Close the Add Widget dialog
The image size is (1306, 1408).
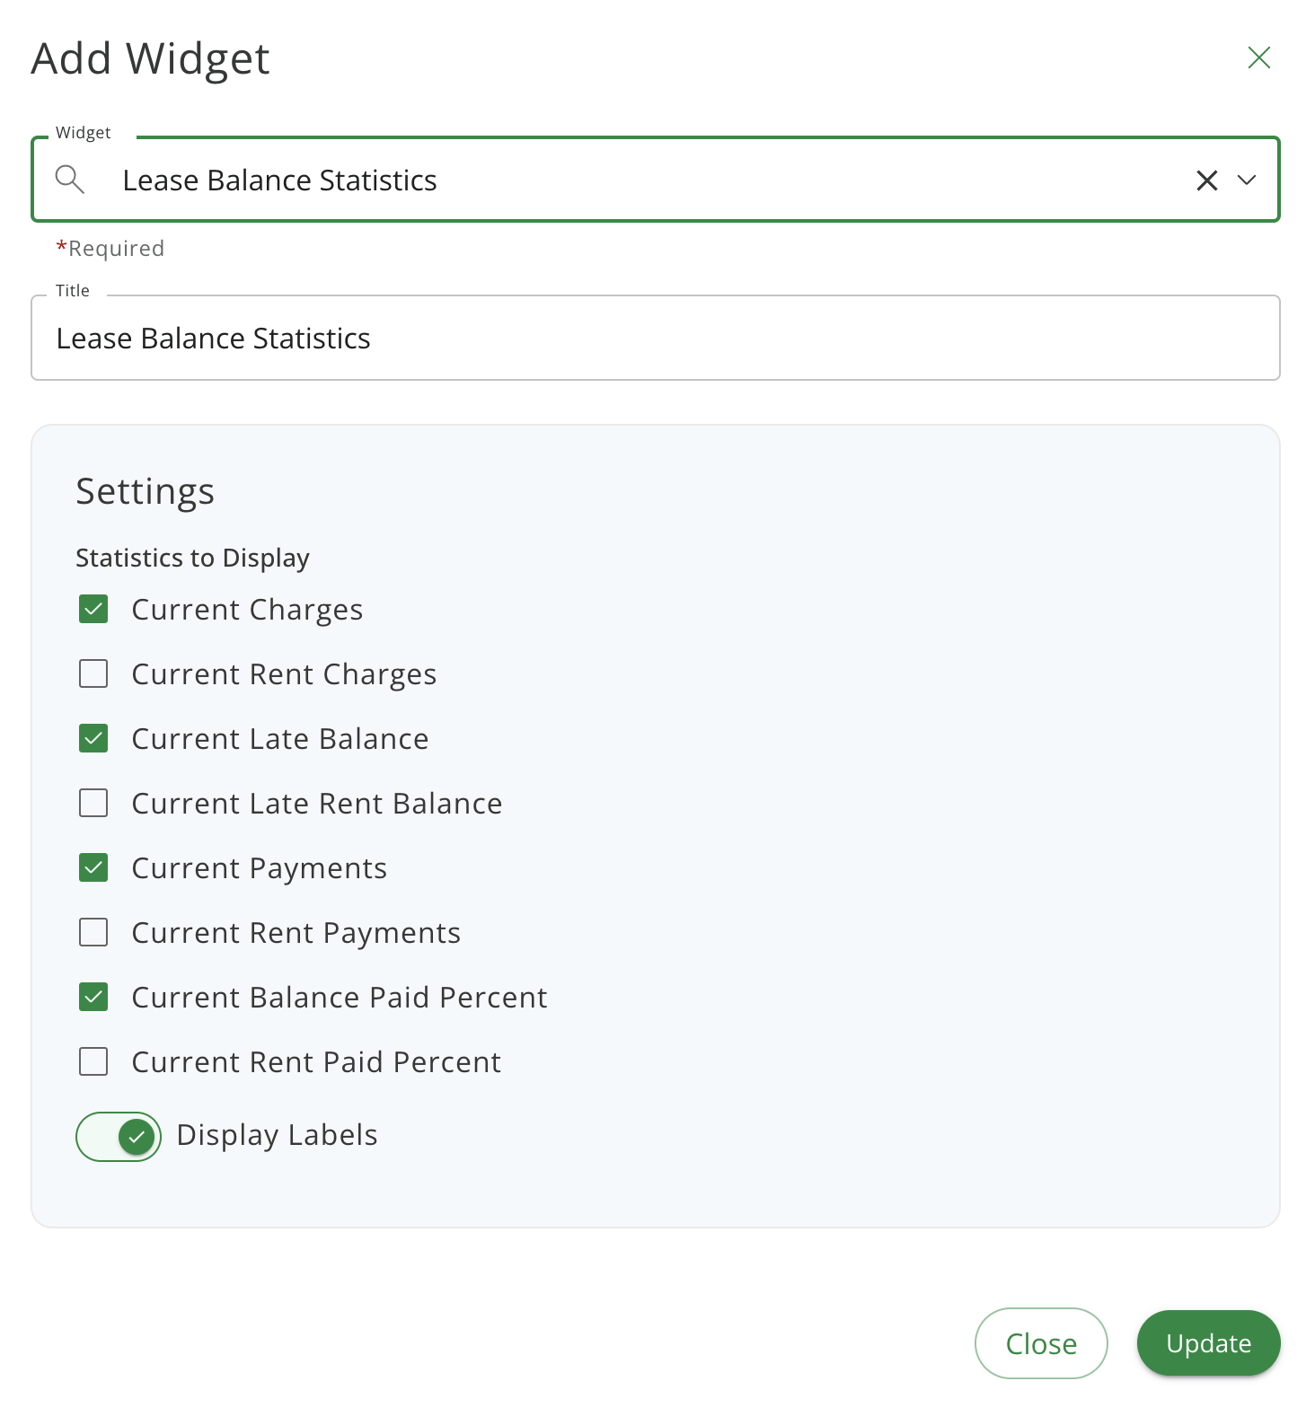point(1258,57)
